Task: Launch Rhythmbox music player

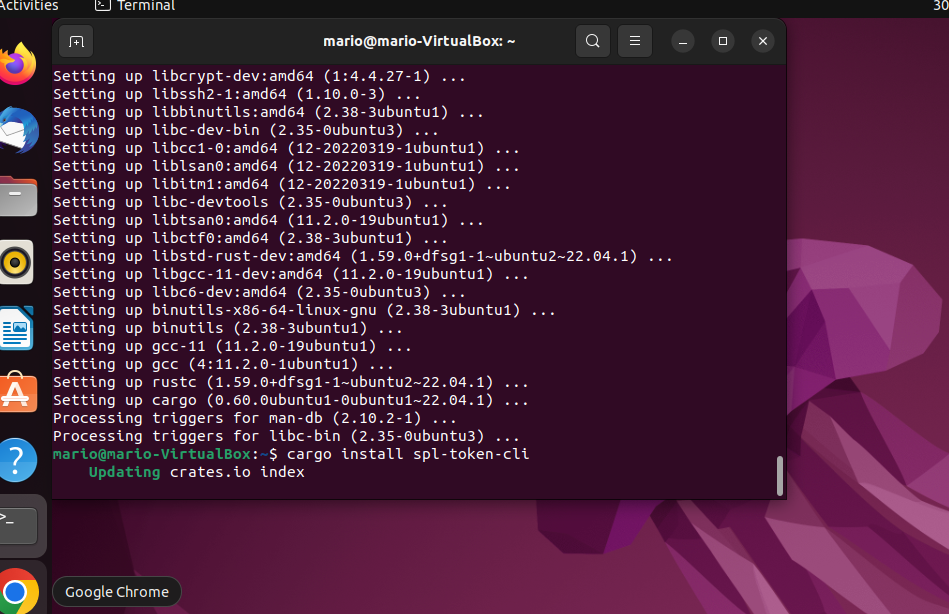Action: click(16, 262)
